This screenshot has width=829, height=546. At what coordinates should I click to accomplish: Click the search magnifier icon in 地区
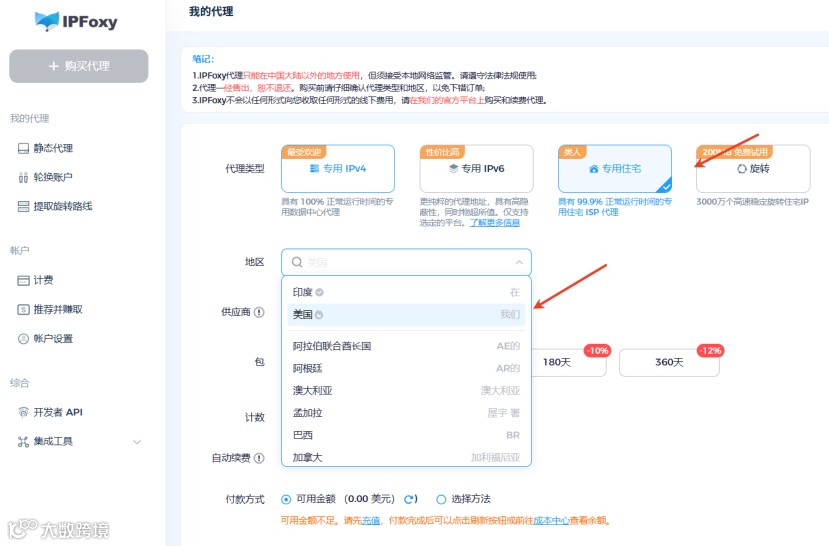click(x=297, y=262)
